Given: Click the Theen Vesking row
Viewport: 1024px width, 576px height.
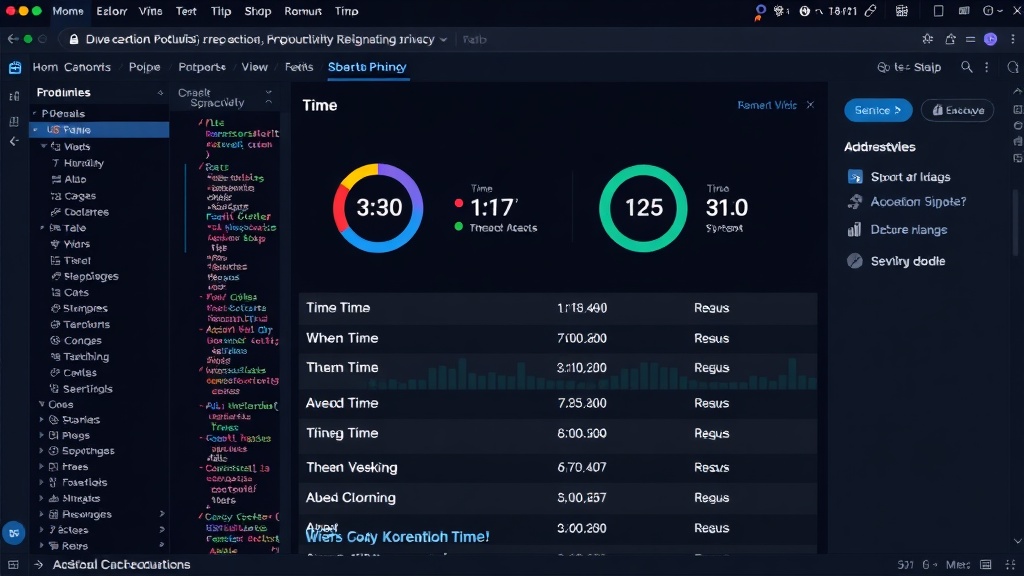Looking at the screenshot, I should coord(558,467).
